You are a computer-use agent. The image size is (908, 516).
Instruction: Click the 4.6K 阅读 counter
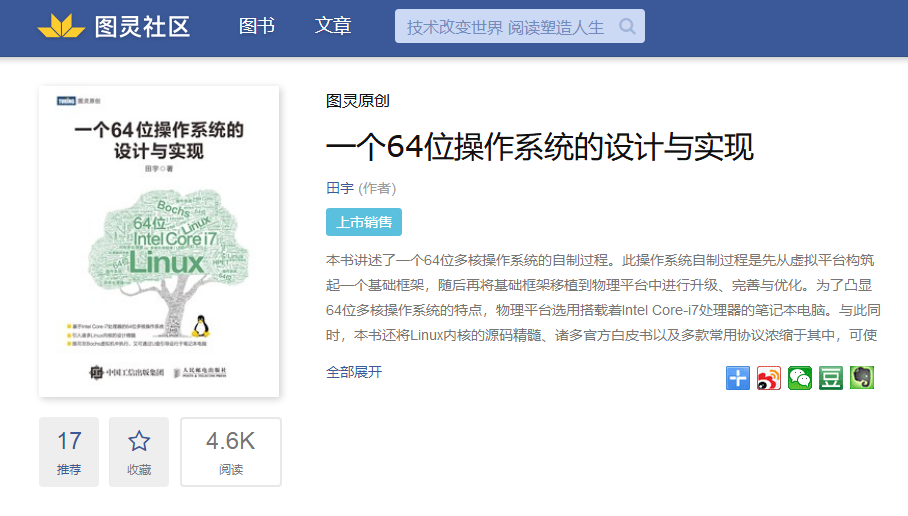pos(231,452)
